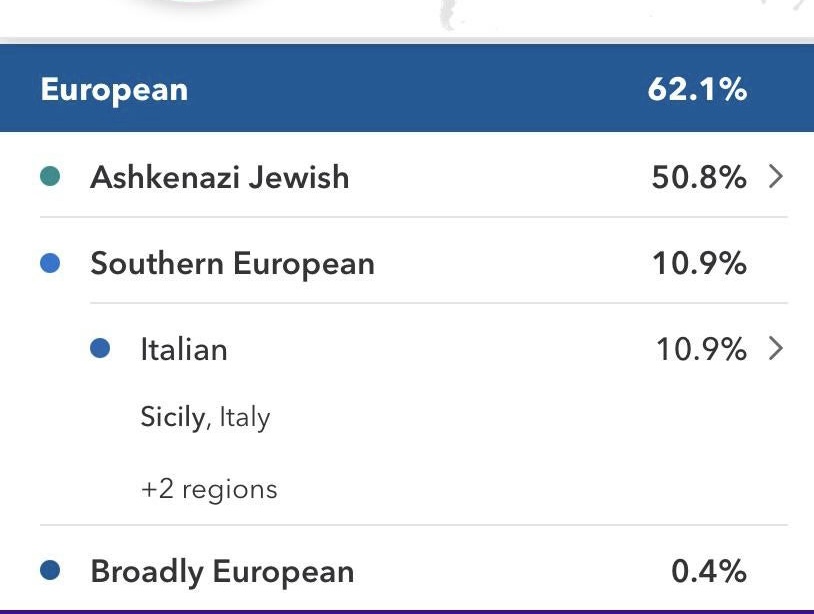The image size is (814, 614).
Task: Show more with '+2 regions'
Action: point(209,490)
